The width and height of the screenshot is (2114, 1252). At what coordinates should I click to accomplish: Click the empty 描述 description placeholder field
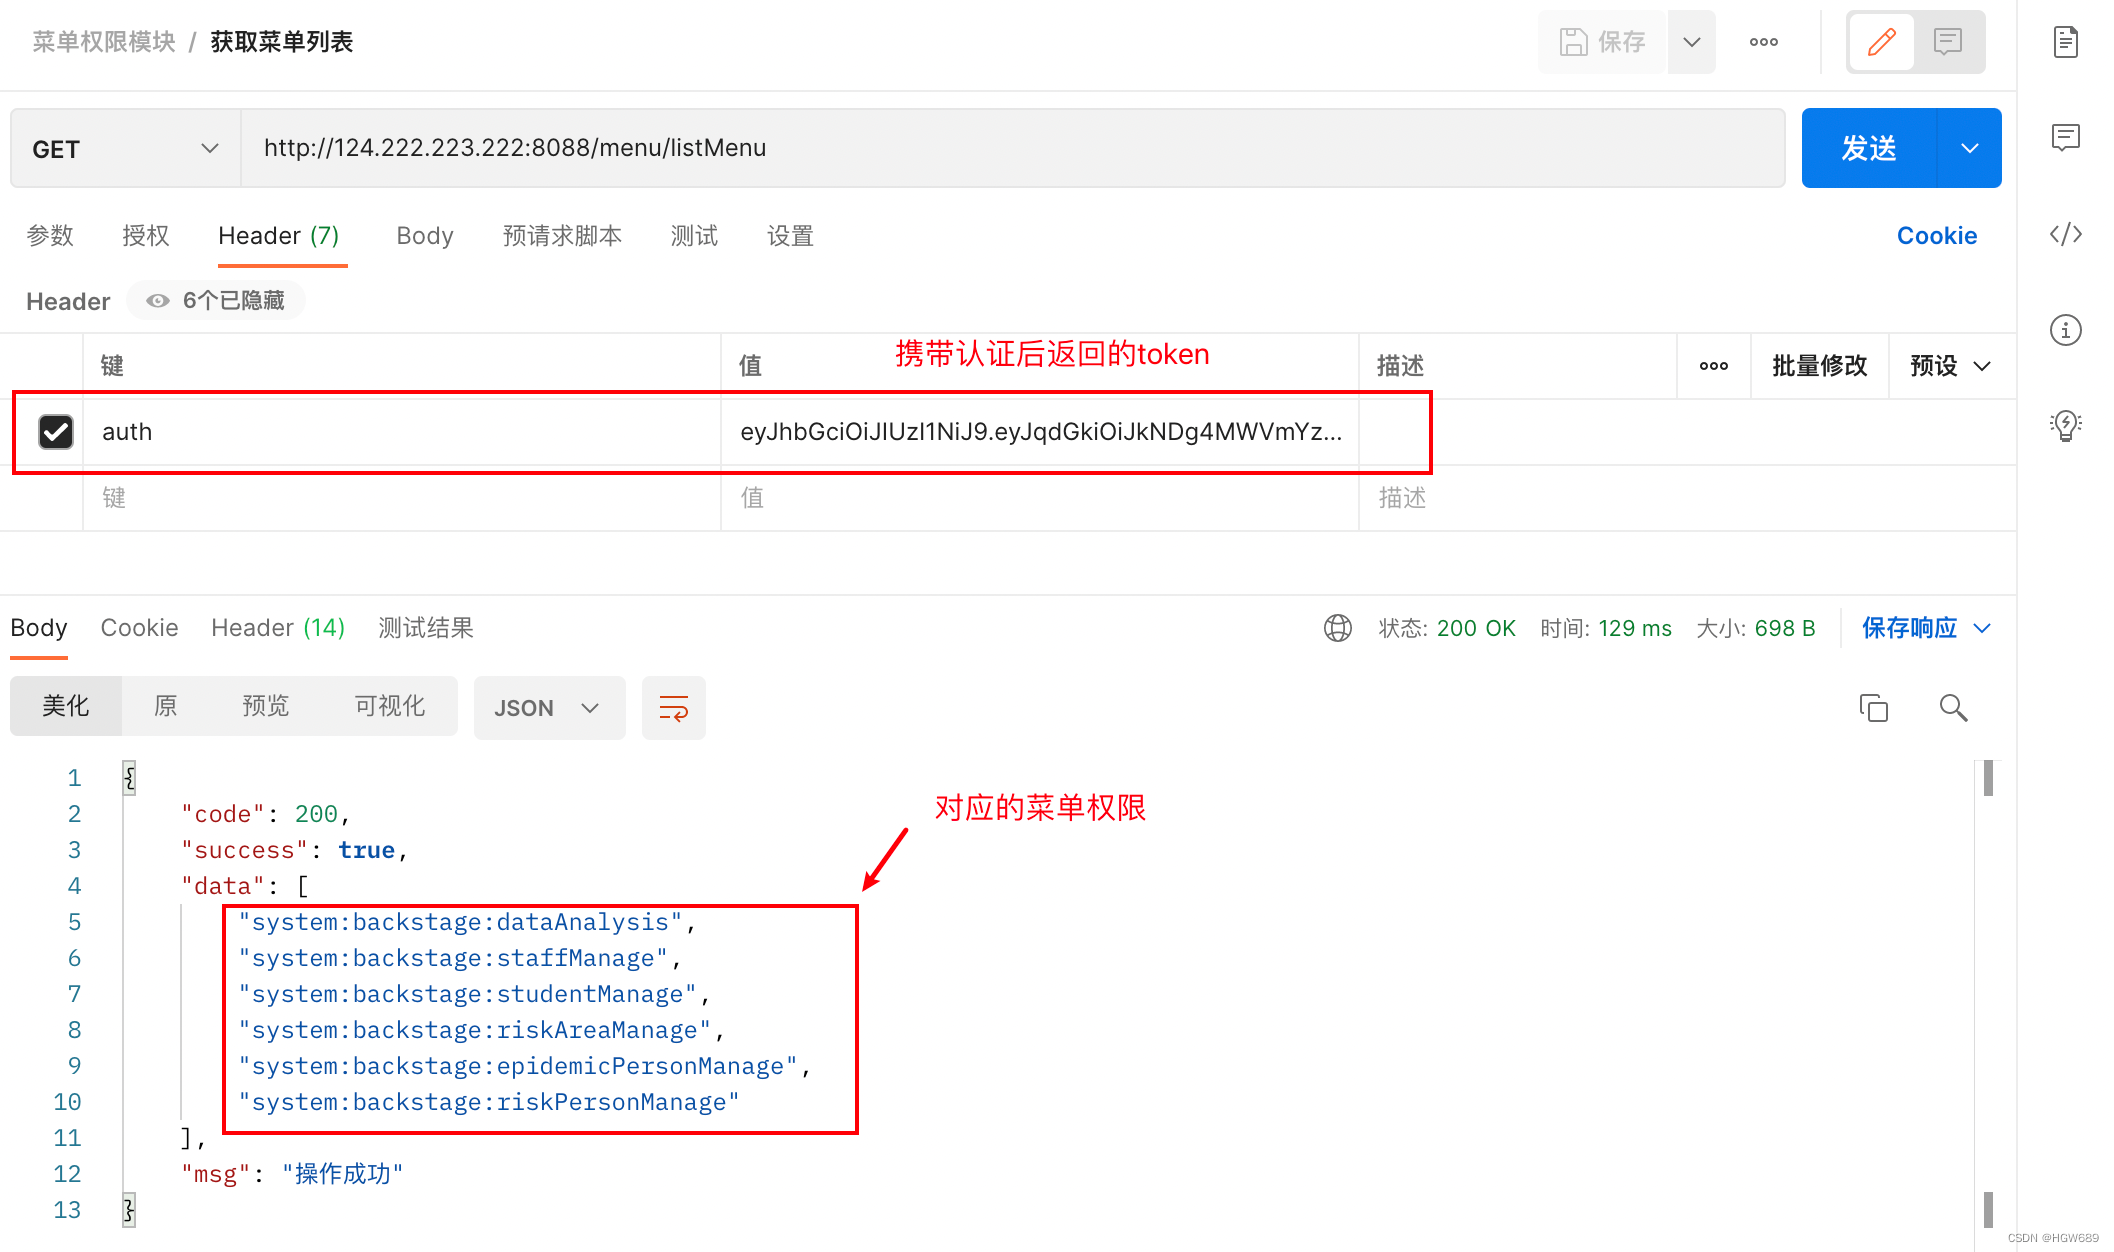coord(1687,498)
